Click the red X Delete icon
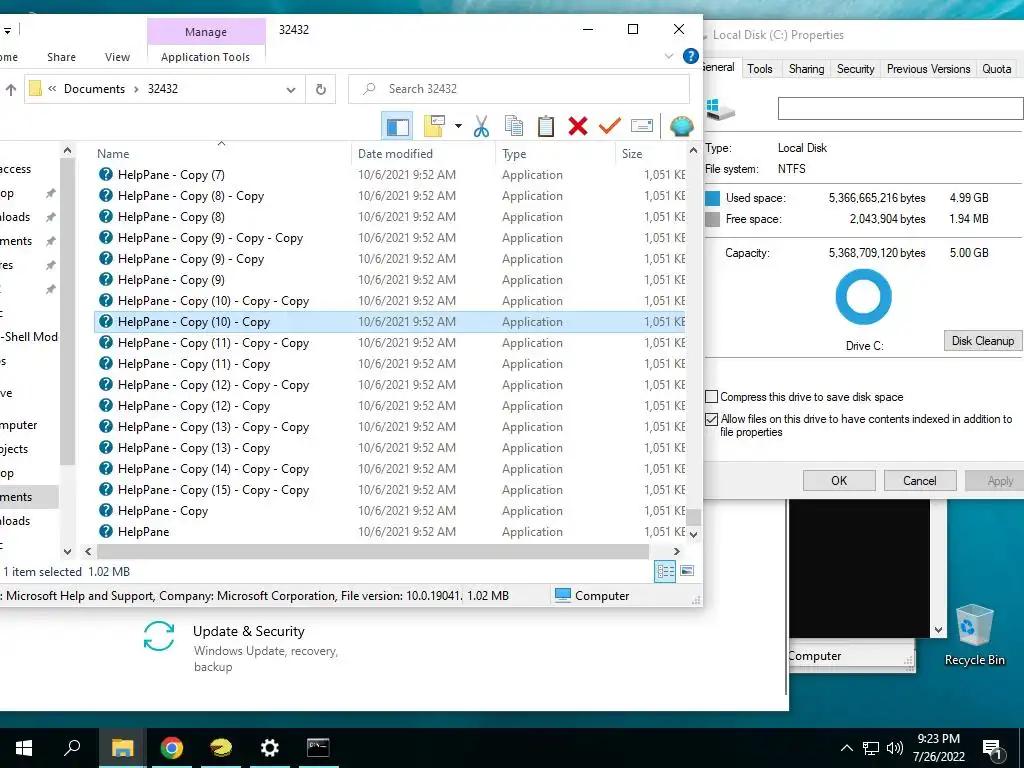The width and height of the screenshot is (1024, 768). point(577,126)
